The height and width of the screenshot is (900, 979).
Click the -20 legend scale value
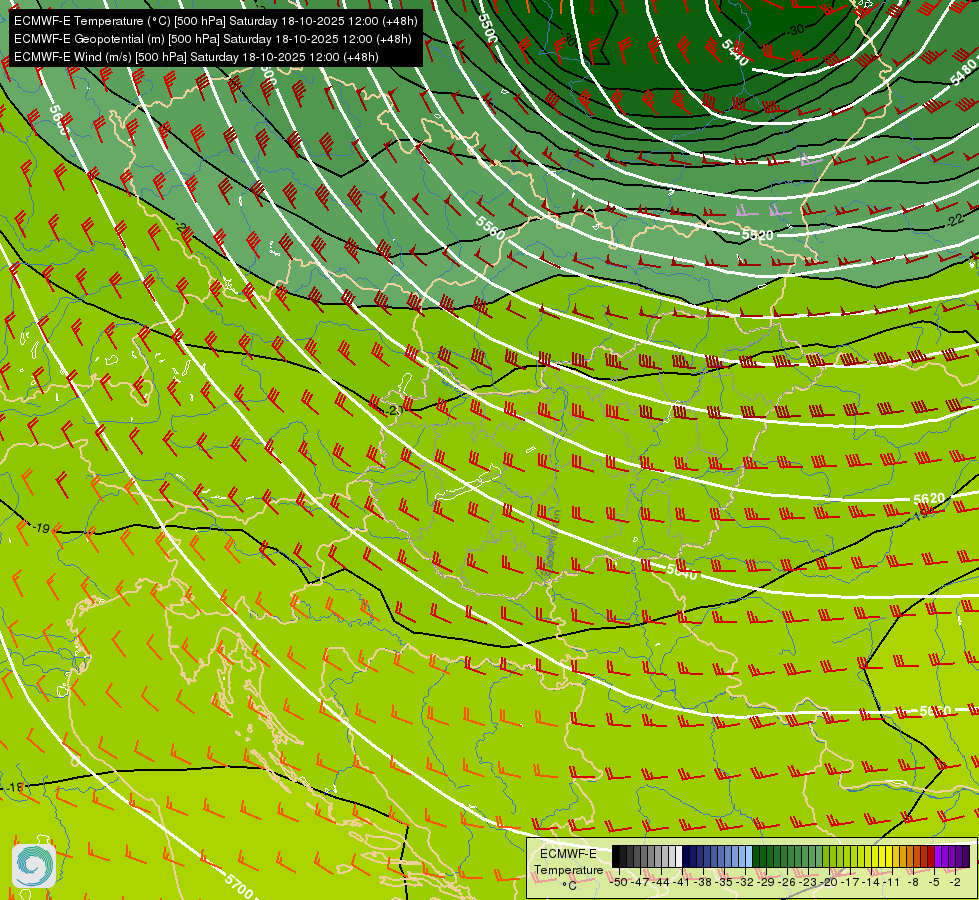[829, 882]
